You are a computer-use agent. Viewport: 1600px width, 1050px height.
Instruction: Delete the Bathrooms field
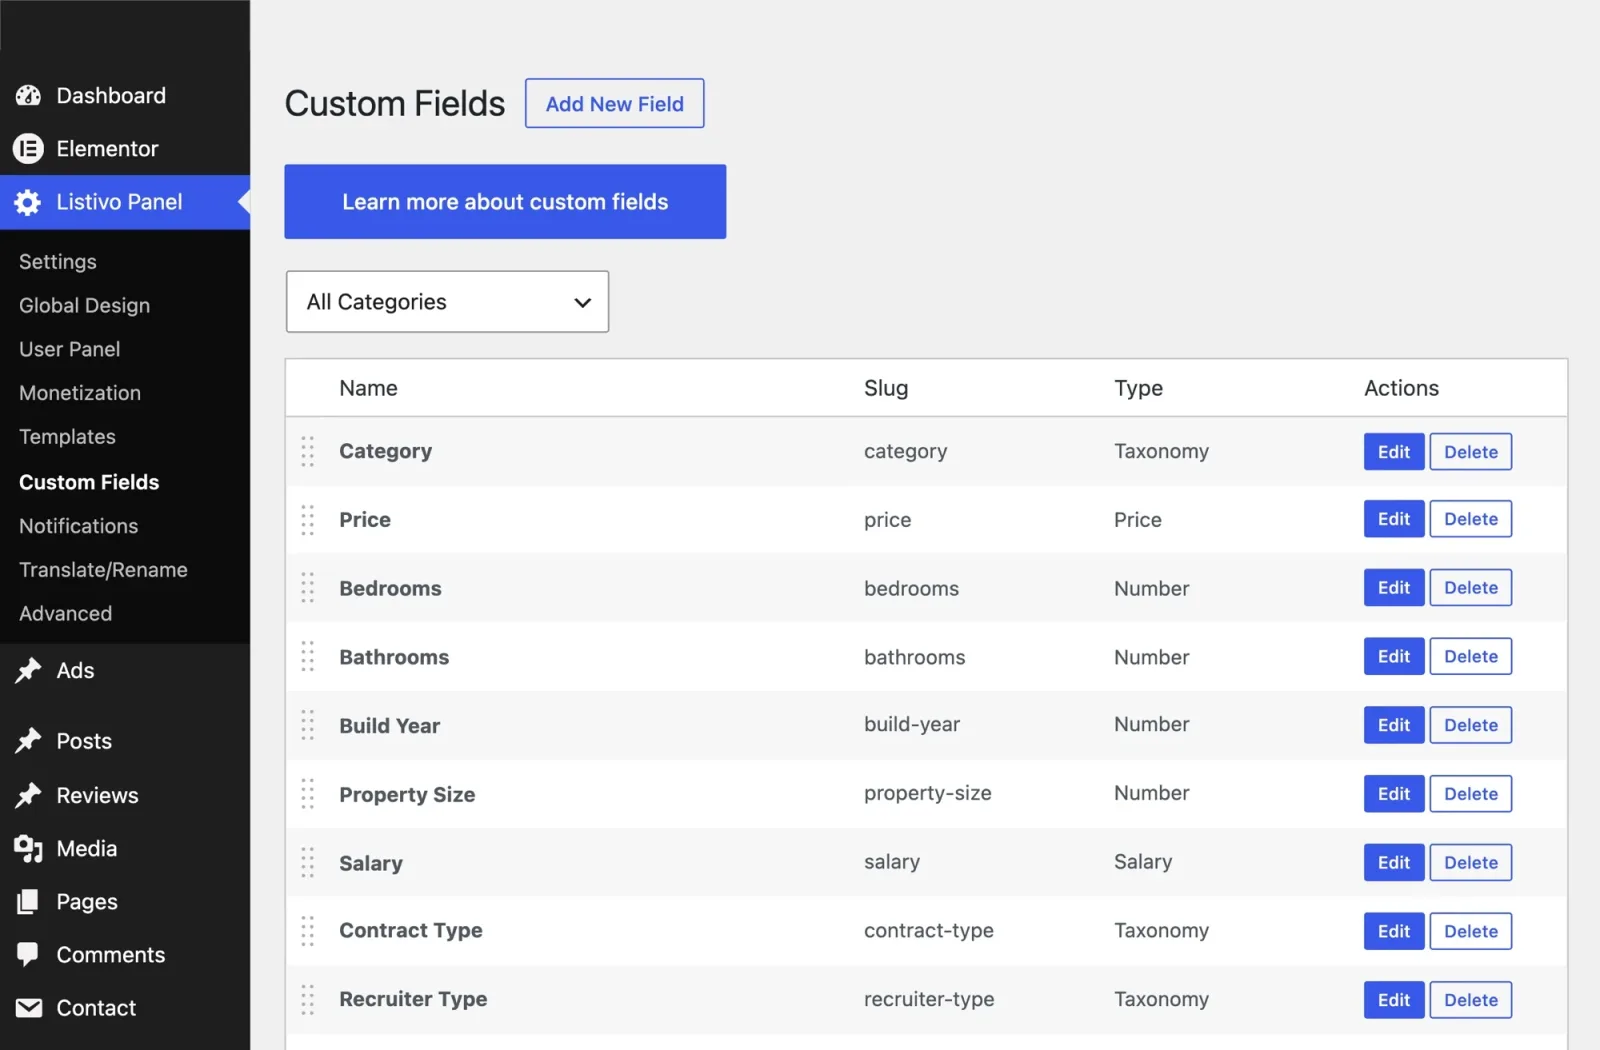coord(1471,657)
